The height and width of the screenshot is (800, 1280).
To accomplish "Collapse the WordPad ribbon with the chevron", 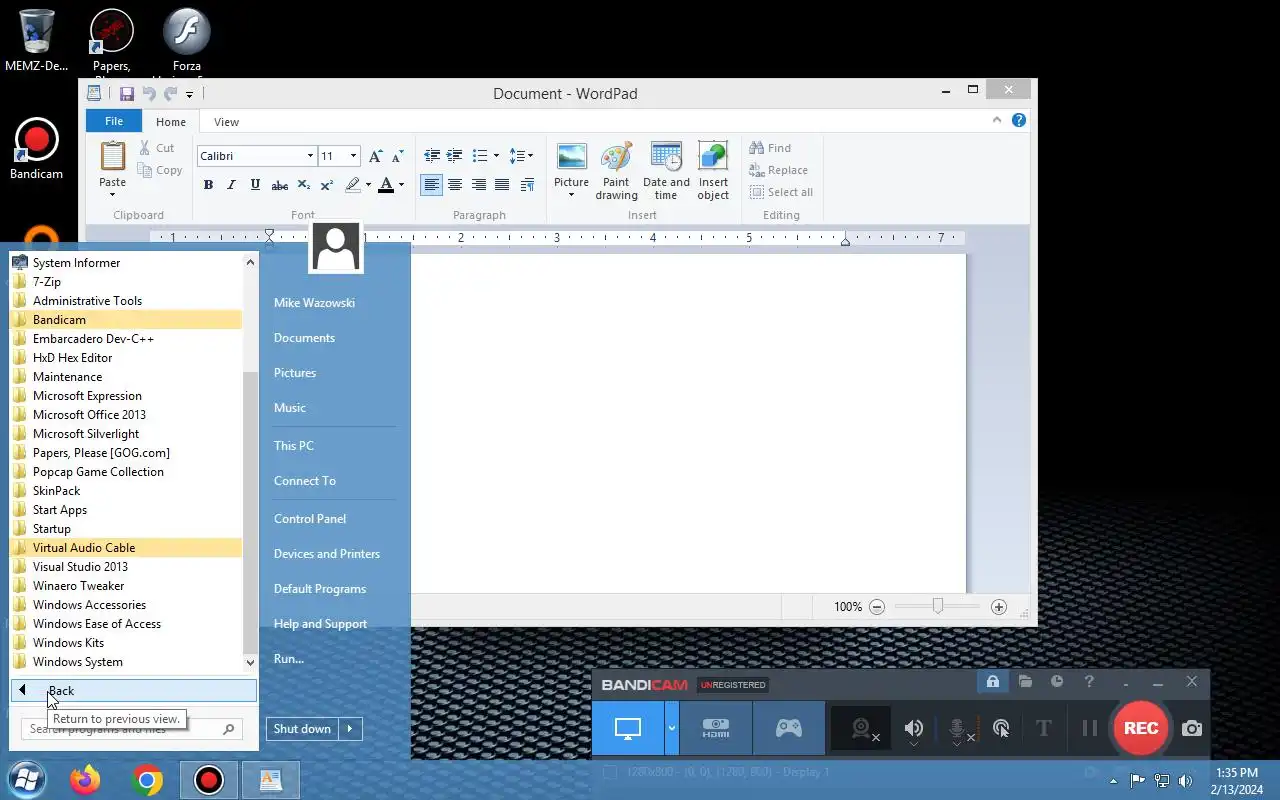I will [x=996, y=120].
